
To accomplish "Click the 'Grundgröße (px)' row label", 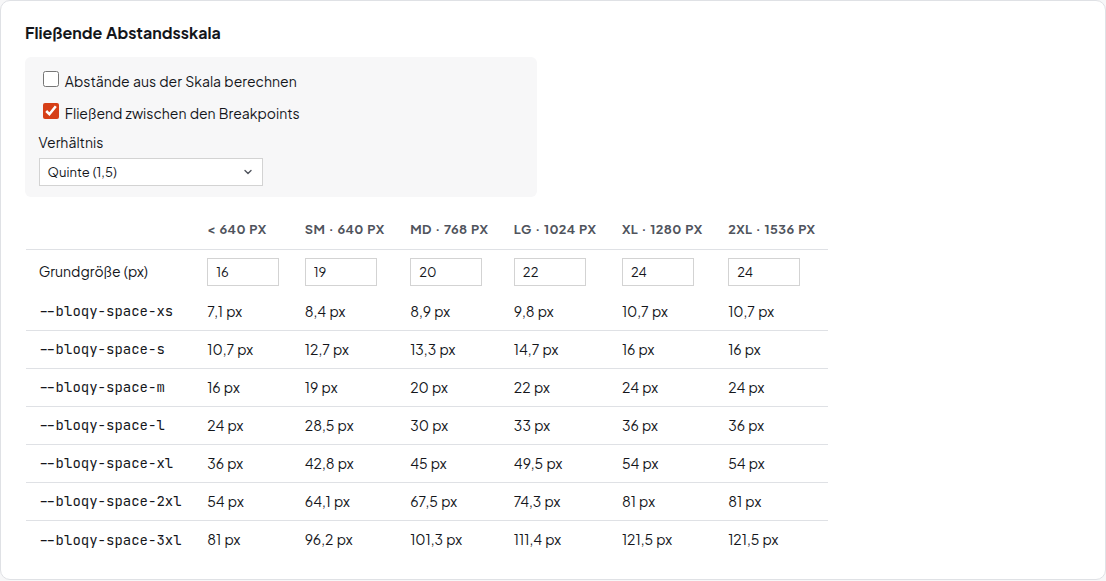I will [x=94, y=272].
